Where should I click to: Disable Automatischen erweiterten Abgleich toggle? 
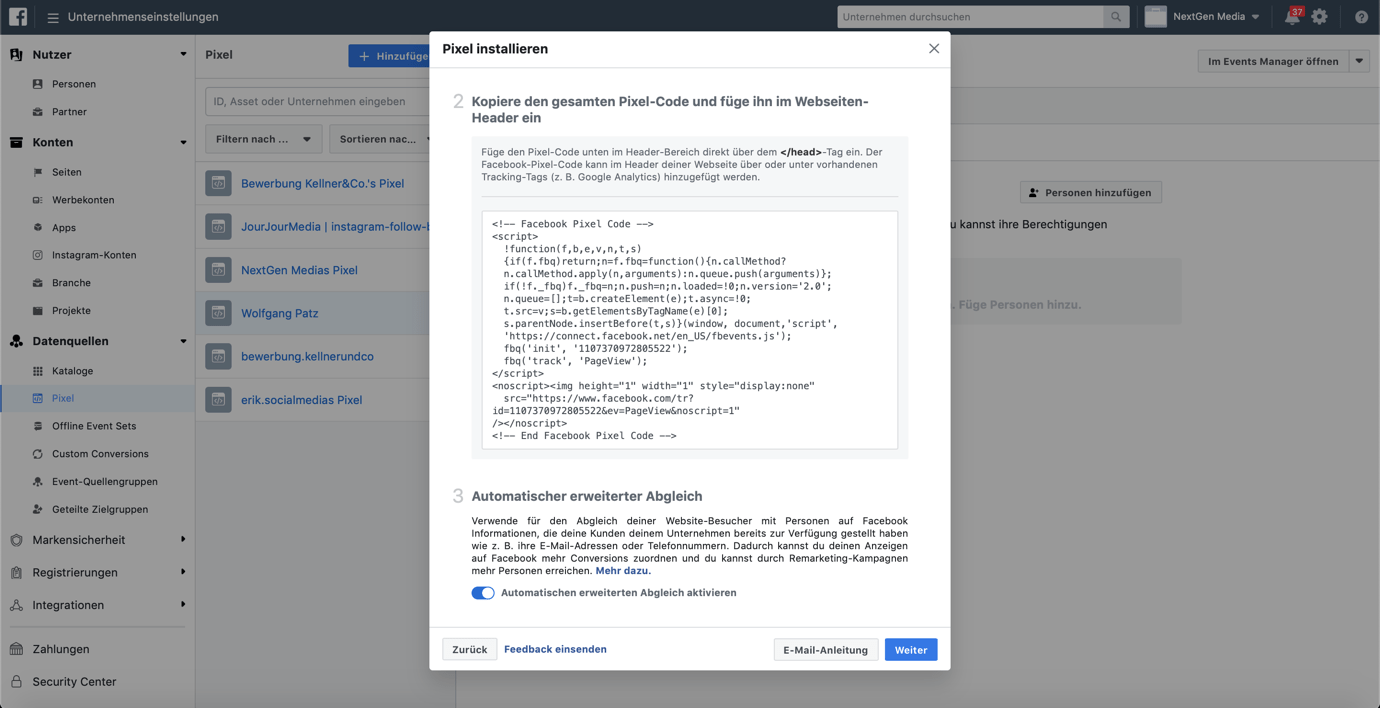point(483,593)
